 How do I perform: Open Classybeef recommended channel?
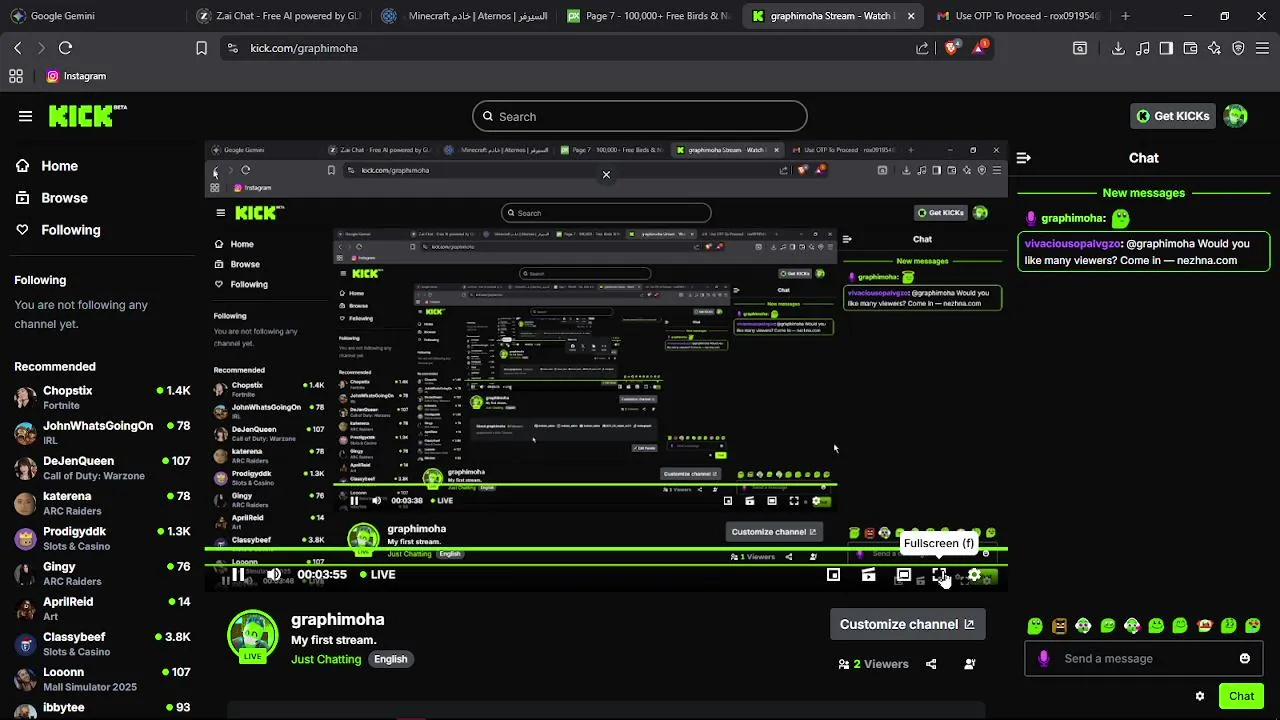(x=100, y=644)
